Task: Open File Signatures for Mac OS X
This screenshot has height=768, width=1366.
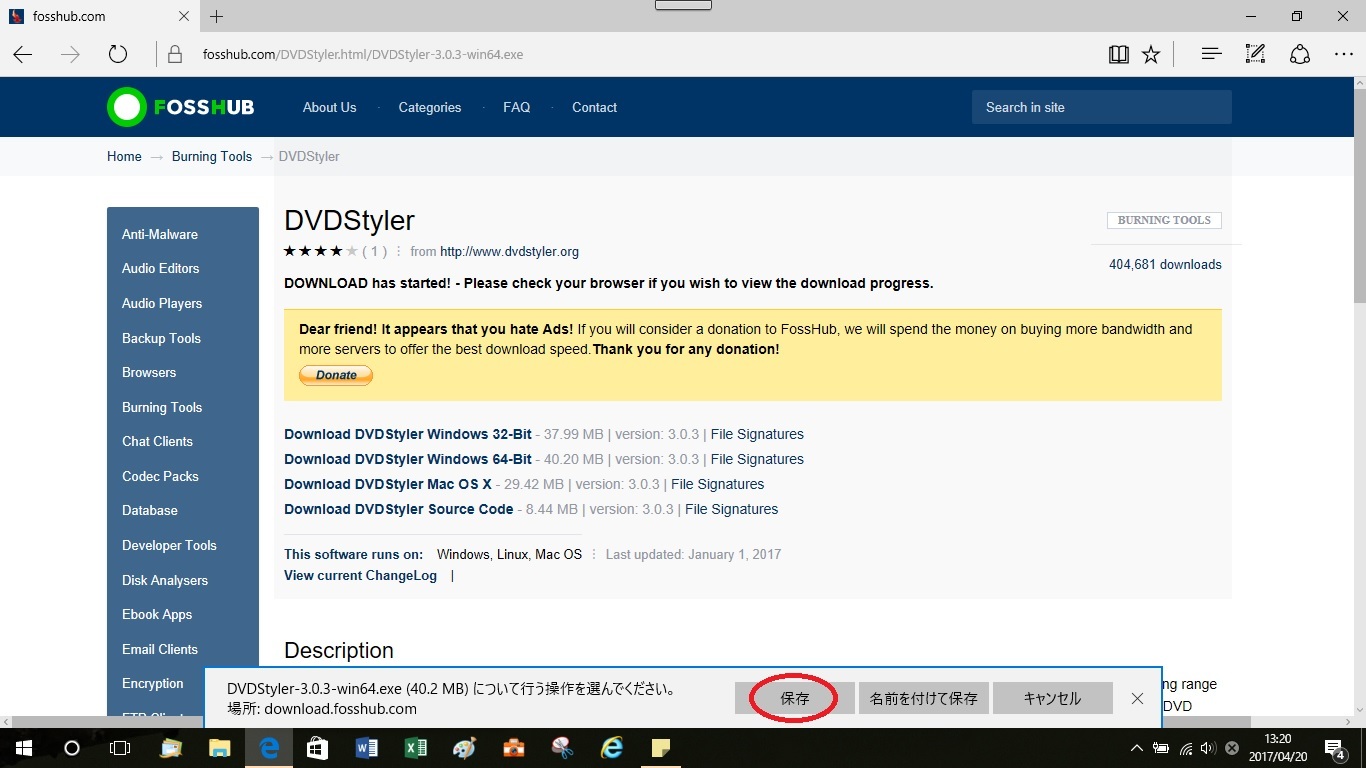Action: point(717,484)
